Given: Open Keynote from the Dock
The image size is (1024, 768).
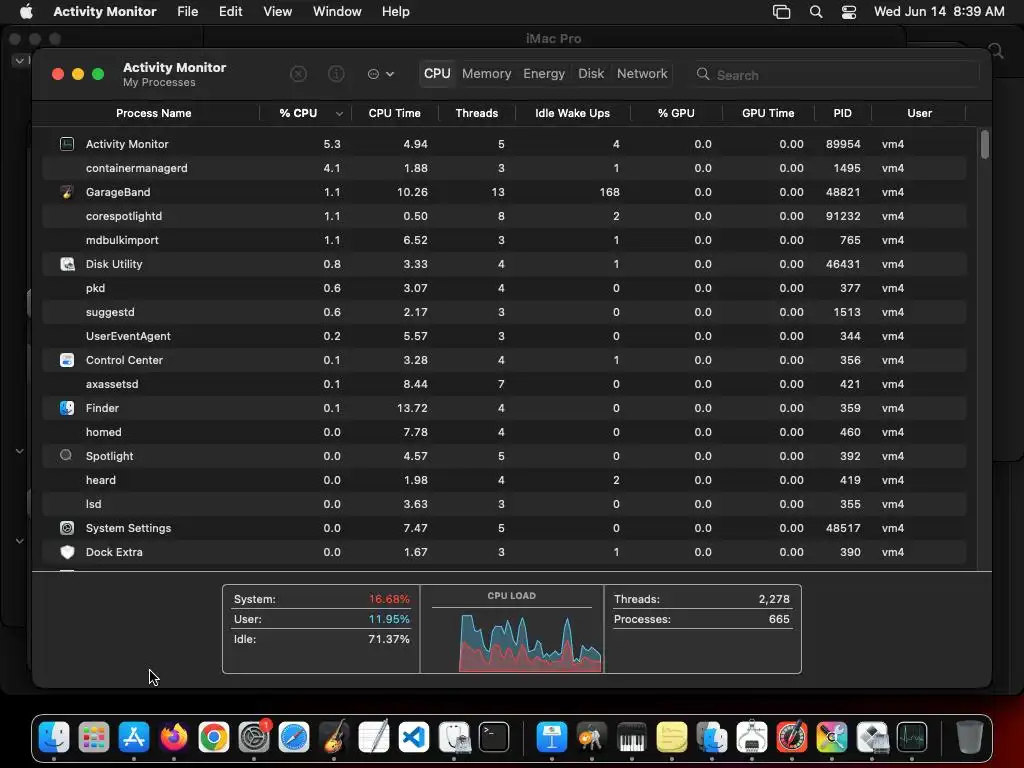Looking at the screenshot, I should [551, 737].
